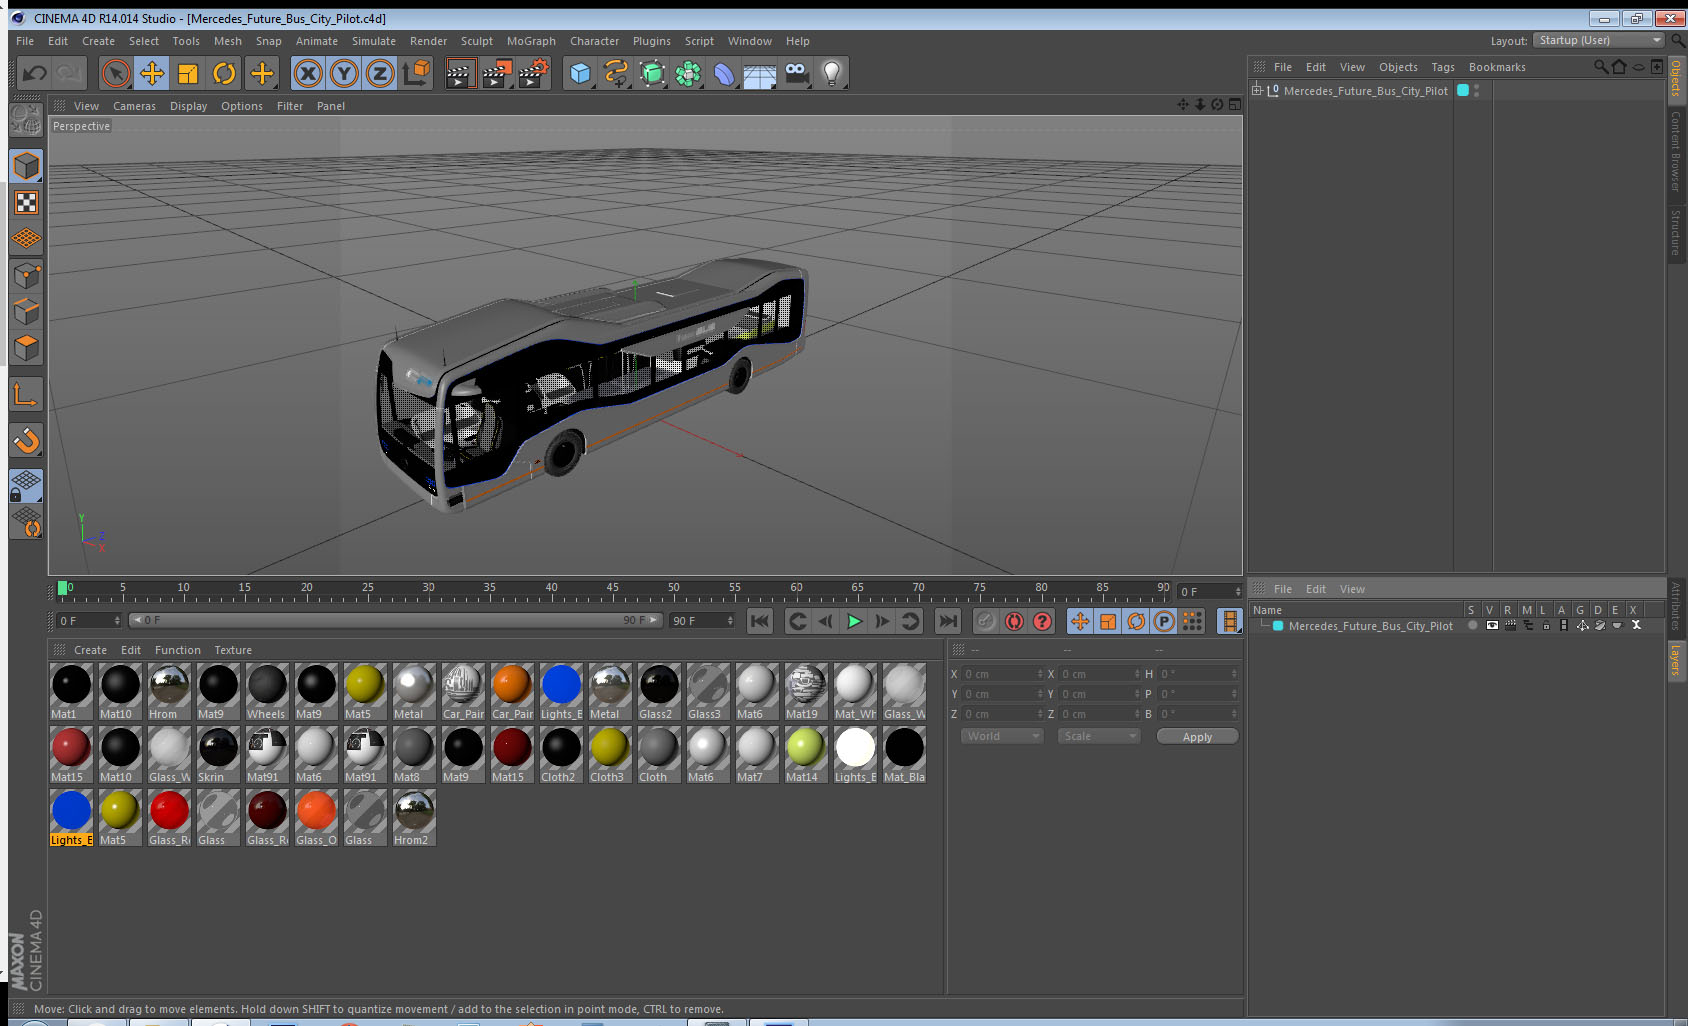Open the MoGraph menu
Screen dimensions: 1688x1026
tap(531, 41)
